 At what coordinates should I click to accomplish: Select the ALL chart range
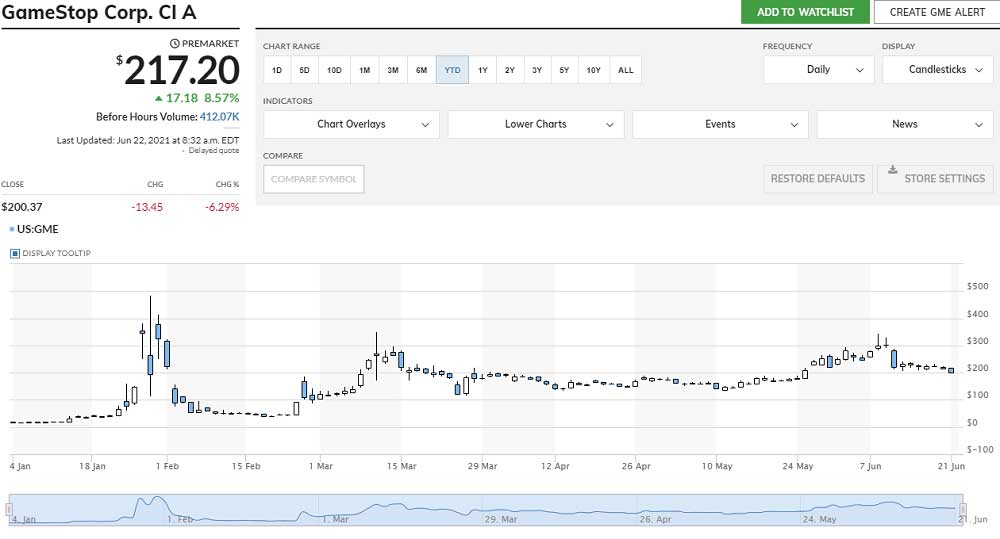coord(626,70)
